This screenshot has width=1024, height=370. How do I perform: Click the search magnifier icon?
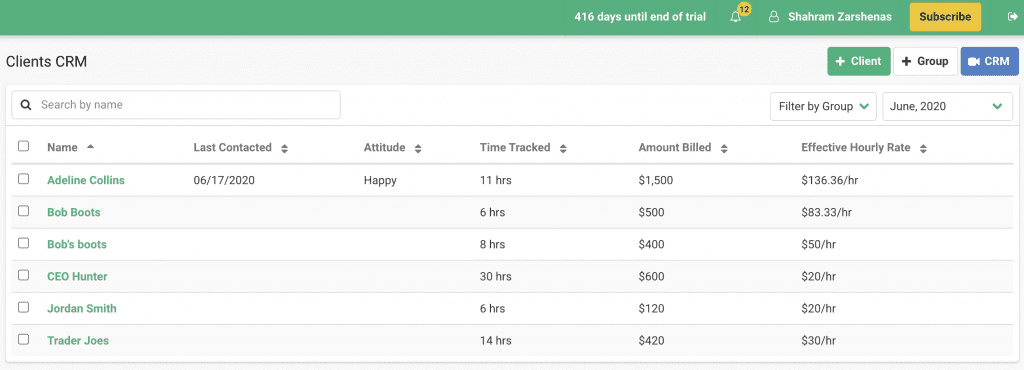tap(26, 104)
